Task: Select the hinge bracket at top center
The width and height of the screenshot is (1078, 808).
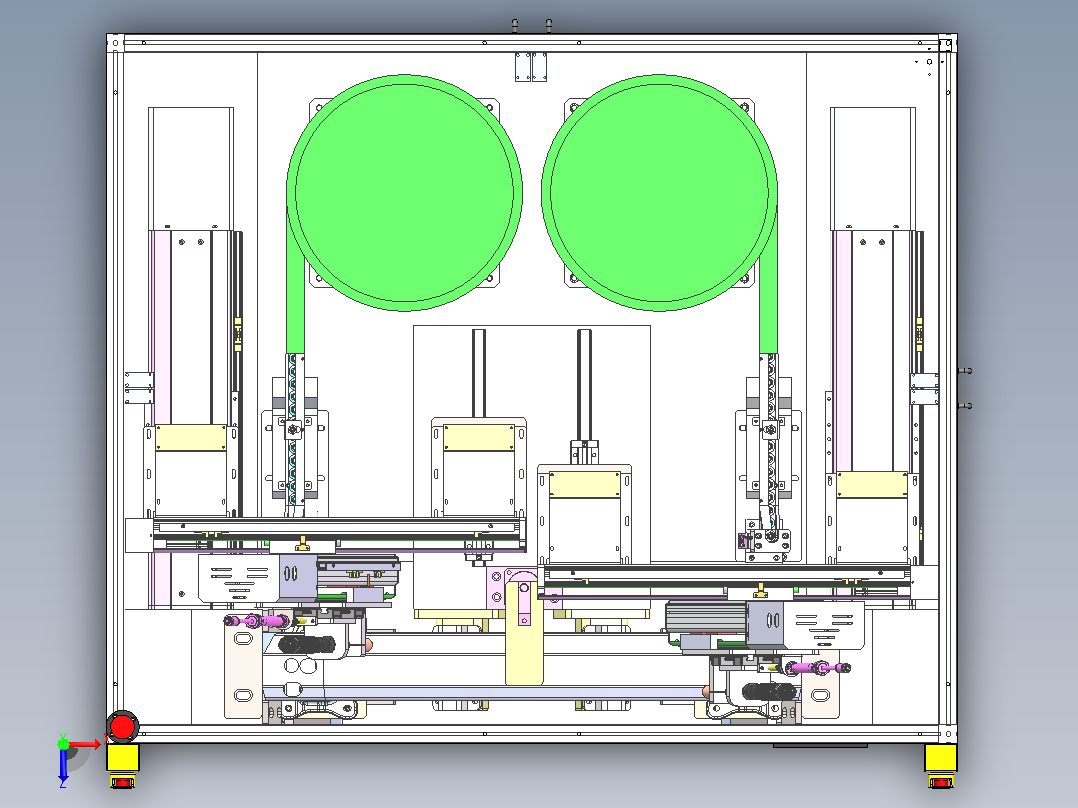Action: pos(531,67)
